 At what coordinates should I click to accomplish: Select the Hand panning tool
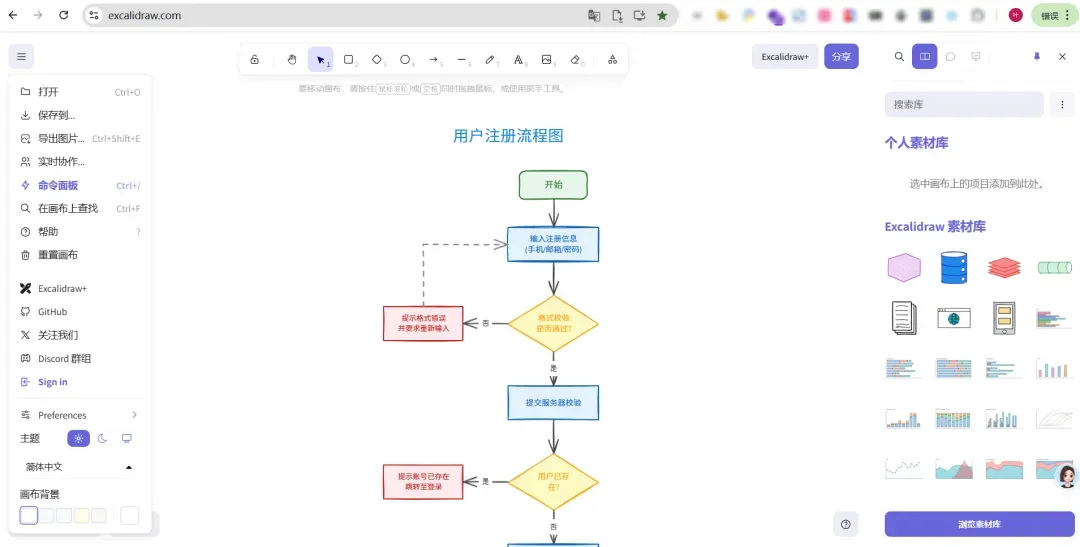click(292, 60)
